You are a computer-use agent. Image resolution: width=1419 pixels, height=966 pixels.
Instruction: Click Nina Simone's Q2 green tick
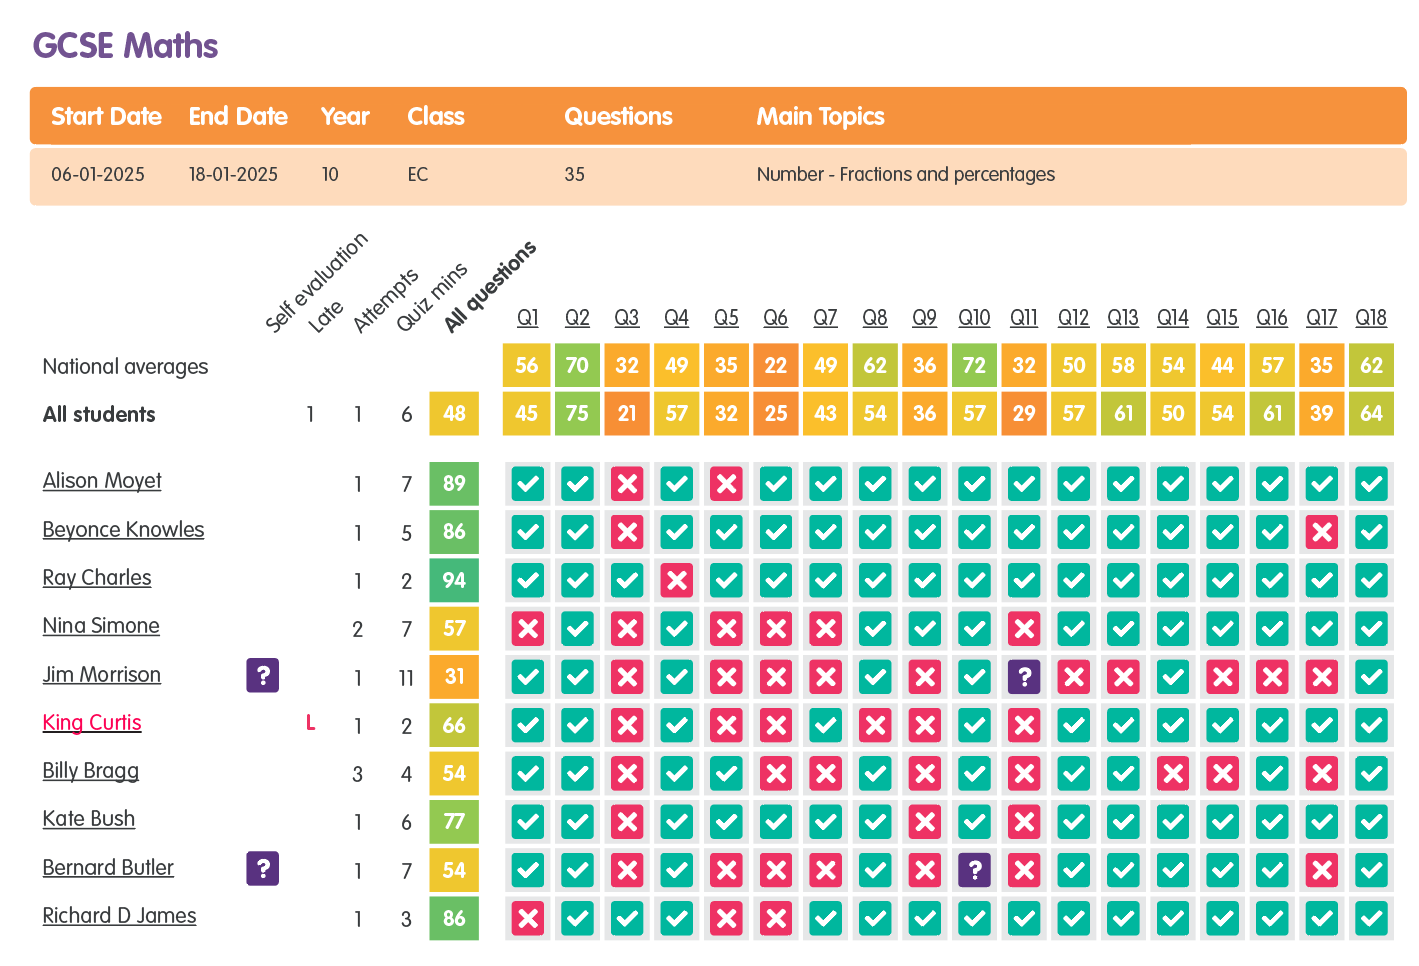pos(577,629)
